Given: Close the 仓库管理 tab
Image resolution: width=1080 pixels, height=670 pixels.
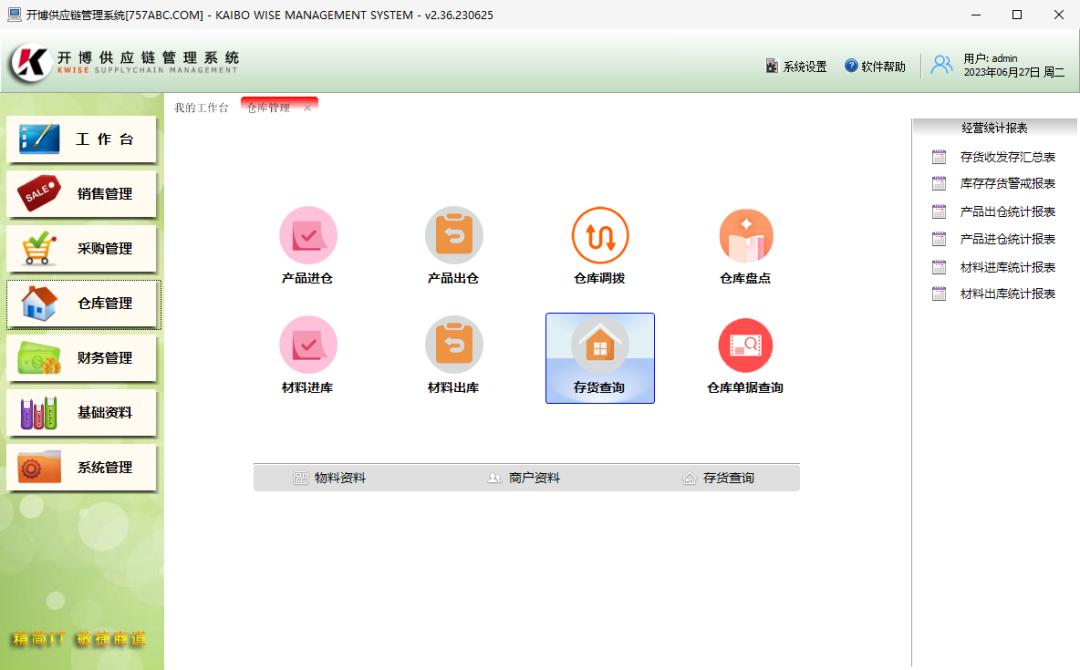Looking at the screenshot, I should click(x=308, y=108).
